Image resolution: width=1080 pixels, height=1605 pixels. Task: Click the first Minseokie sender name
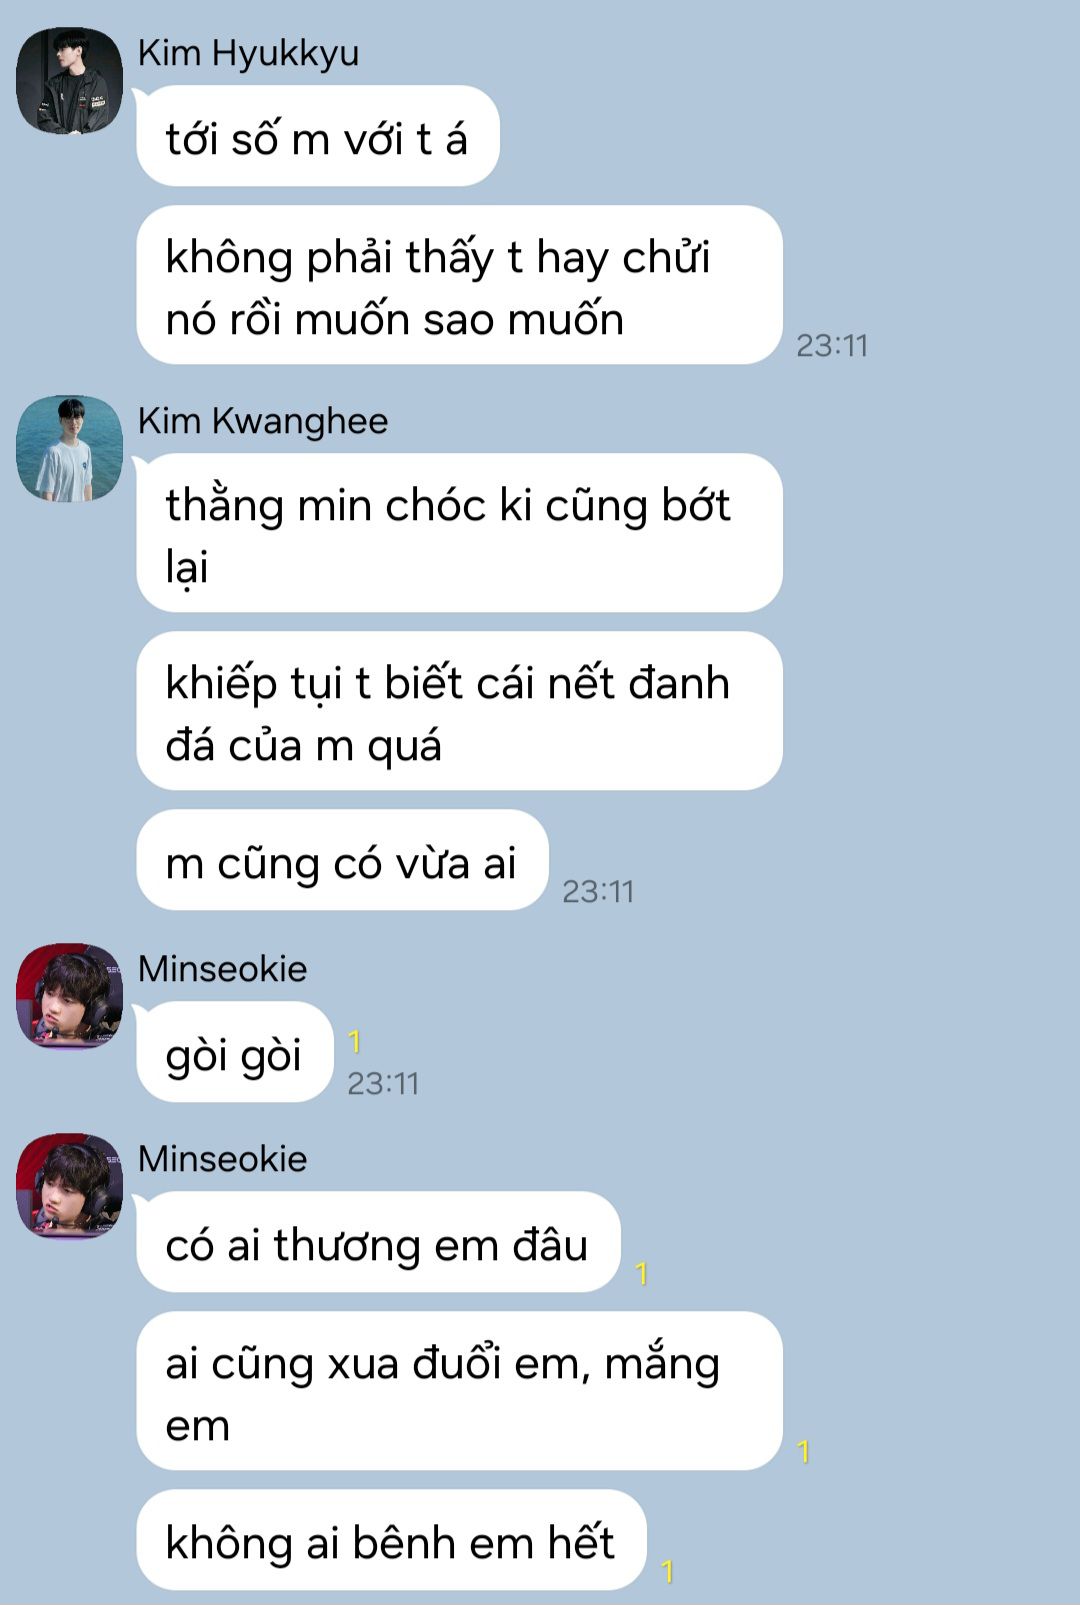tap(222, 969)
